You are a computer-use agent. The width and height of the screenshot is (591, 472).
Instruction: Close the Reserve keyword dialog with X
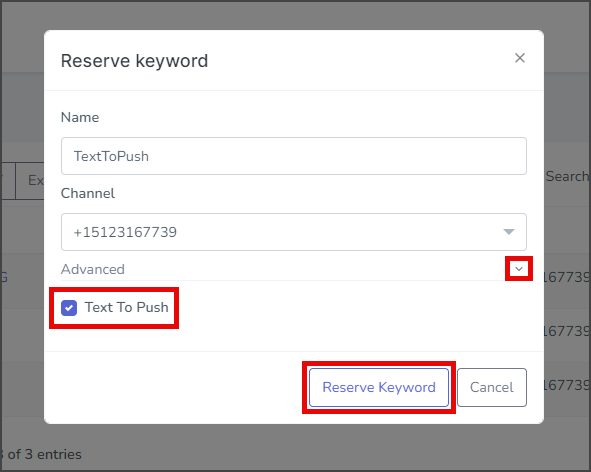point(520,58)
